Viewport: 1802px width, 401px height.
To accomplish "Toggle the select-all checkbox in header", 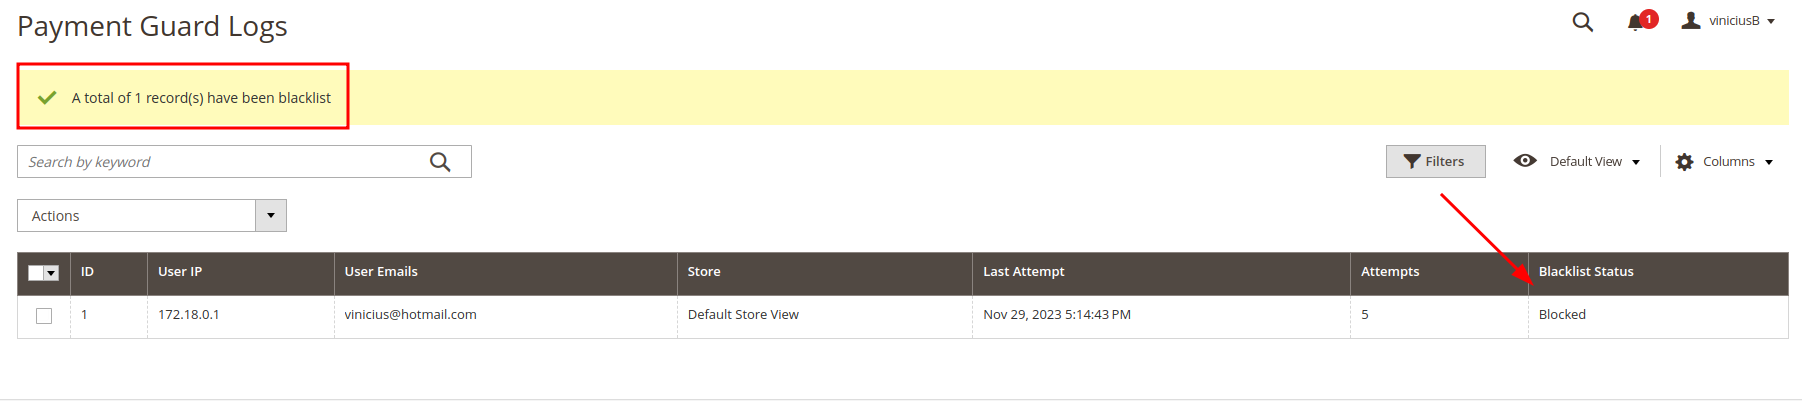I will coord(37,273).
